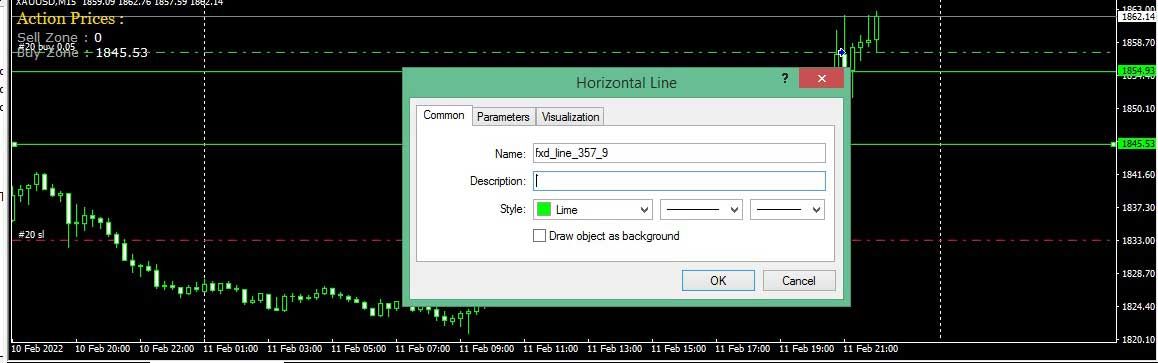Click the Sell Zone : 0 text
Image resolution: width=1158 pixels, height=363 pixels.
tap(59, 37)
